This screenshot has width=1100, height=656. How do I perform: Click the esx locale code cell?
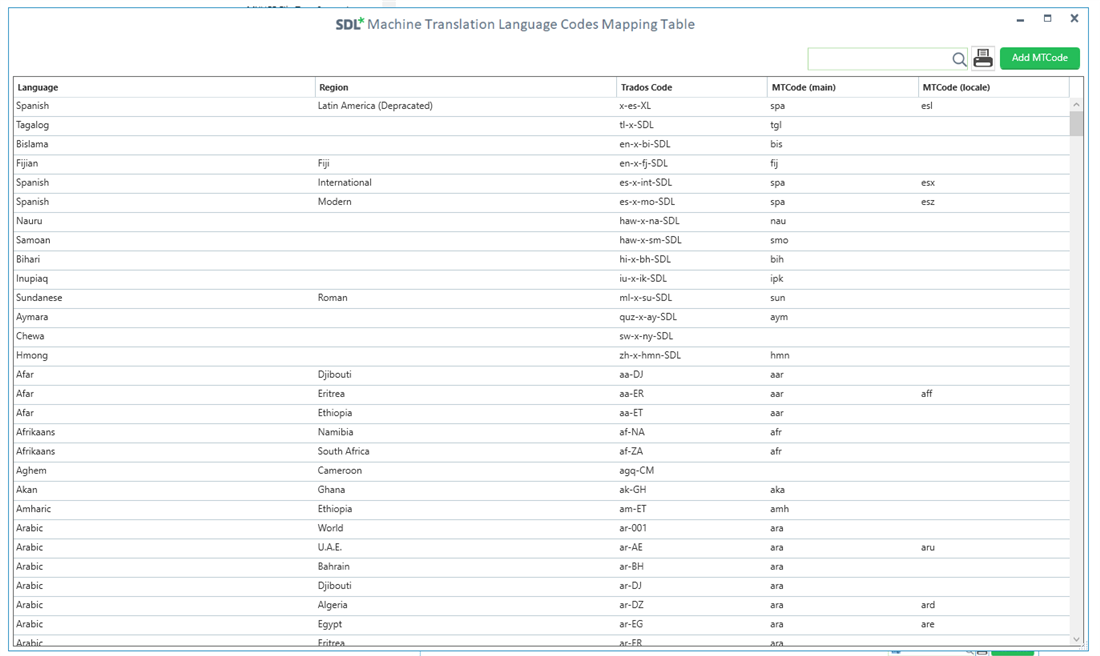928,182
